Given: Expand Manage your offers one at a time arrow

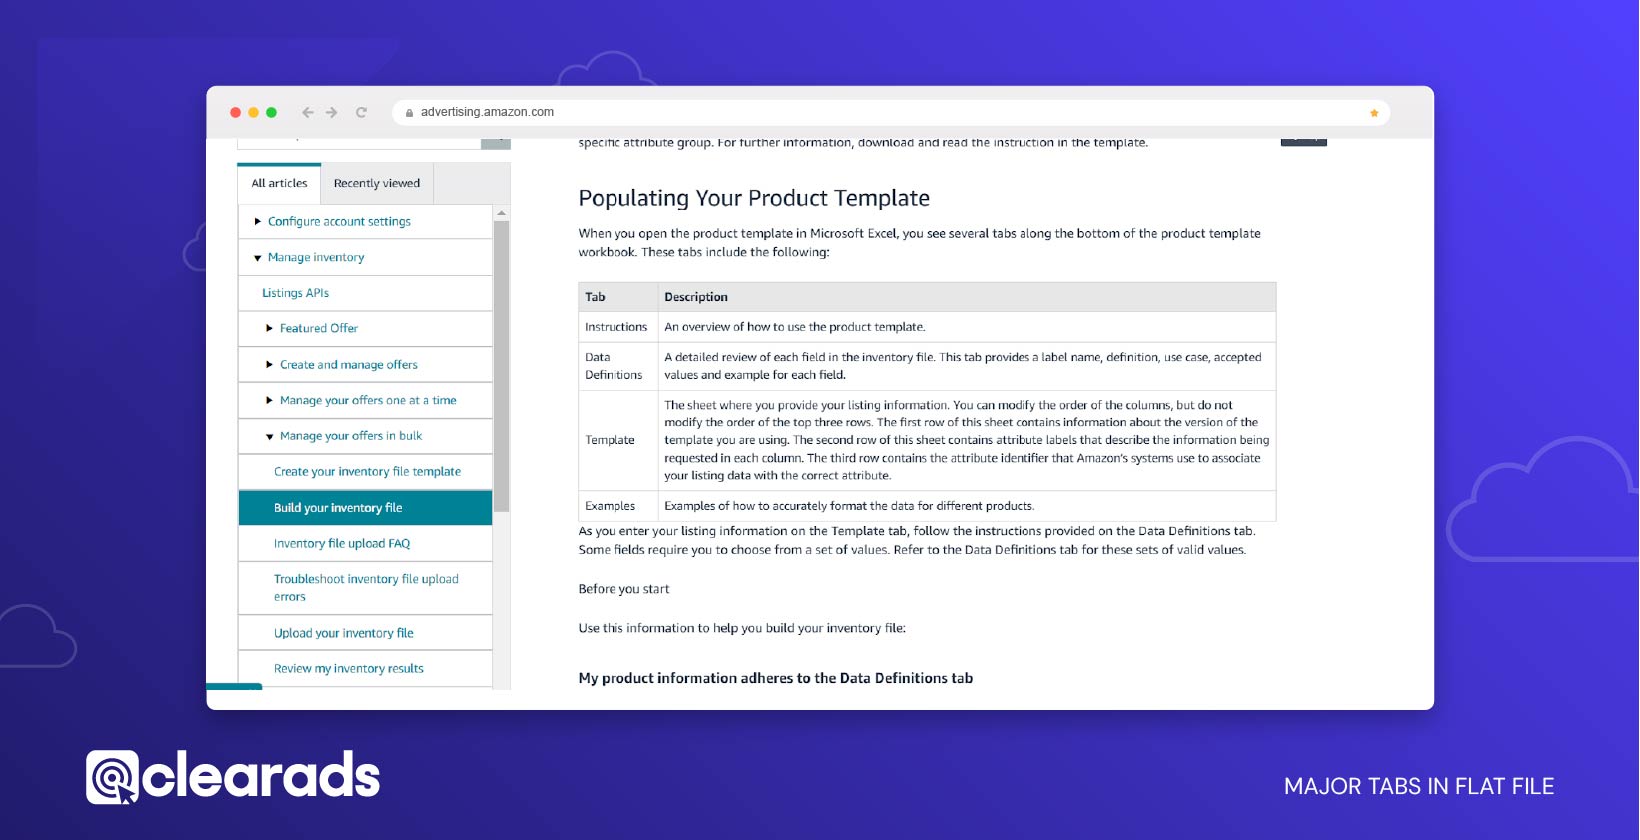Looking at the screenshot, I should tap(269, 400).
